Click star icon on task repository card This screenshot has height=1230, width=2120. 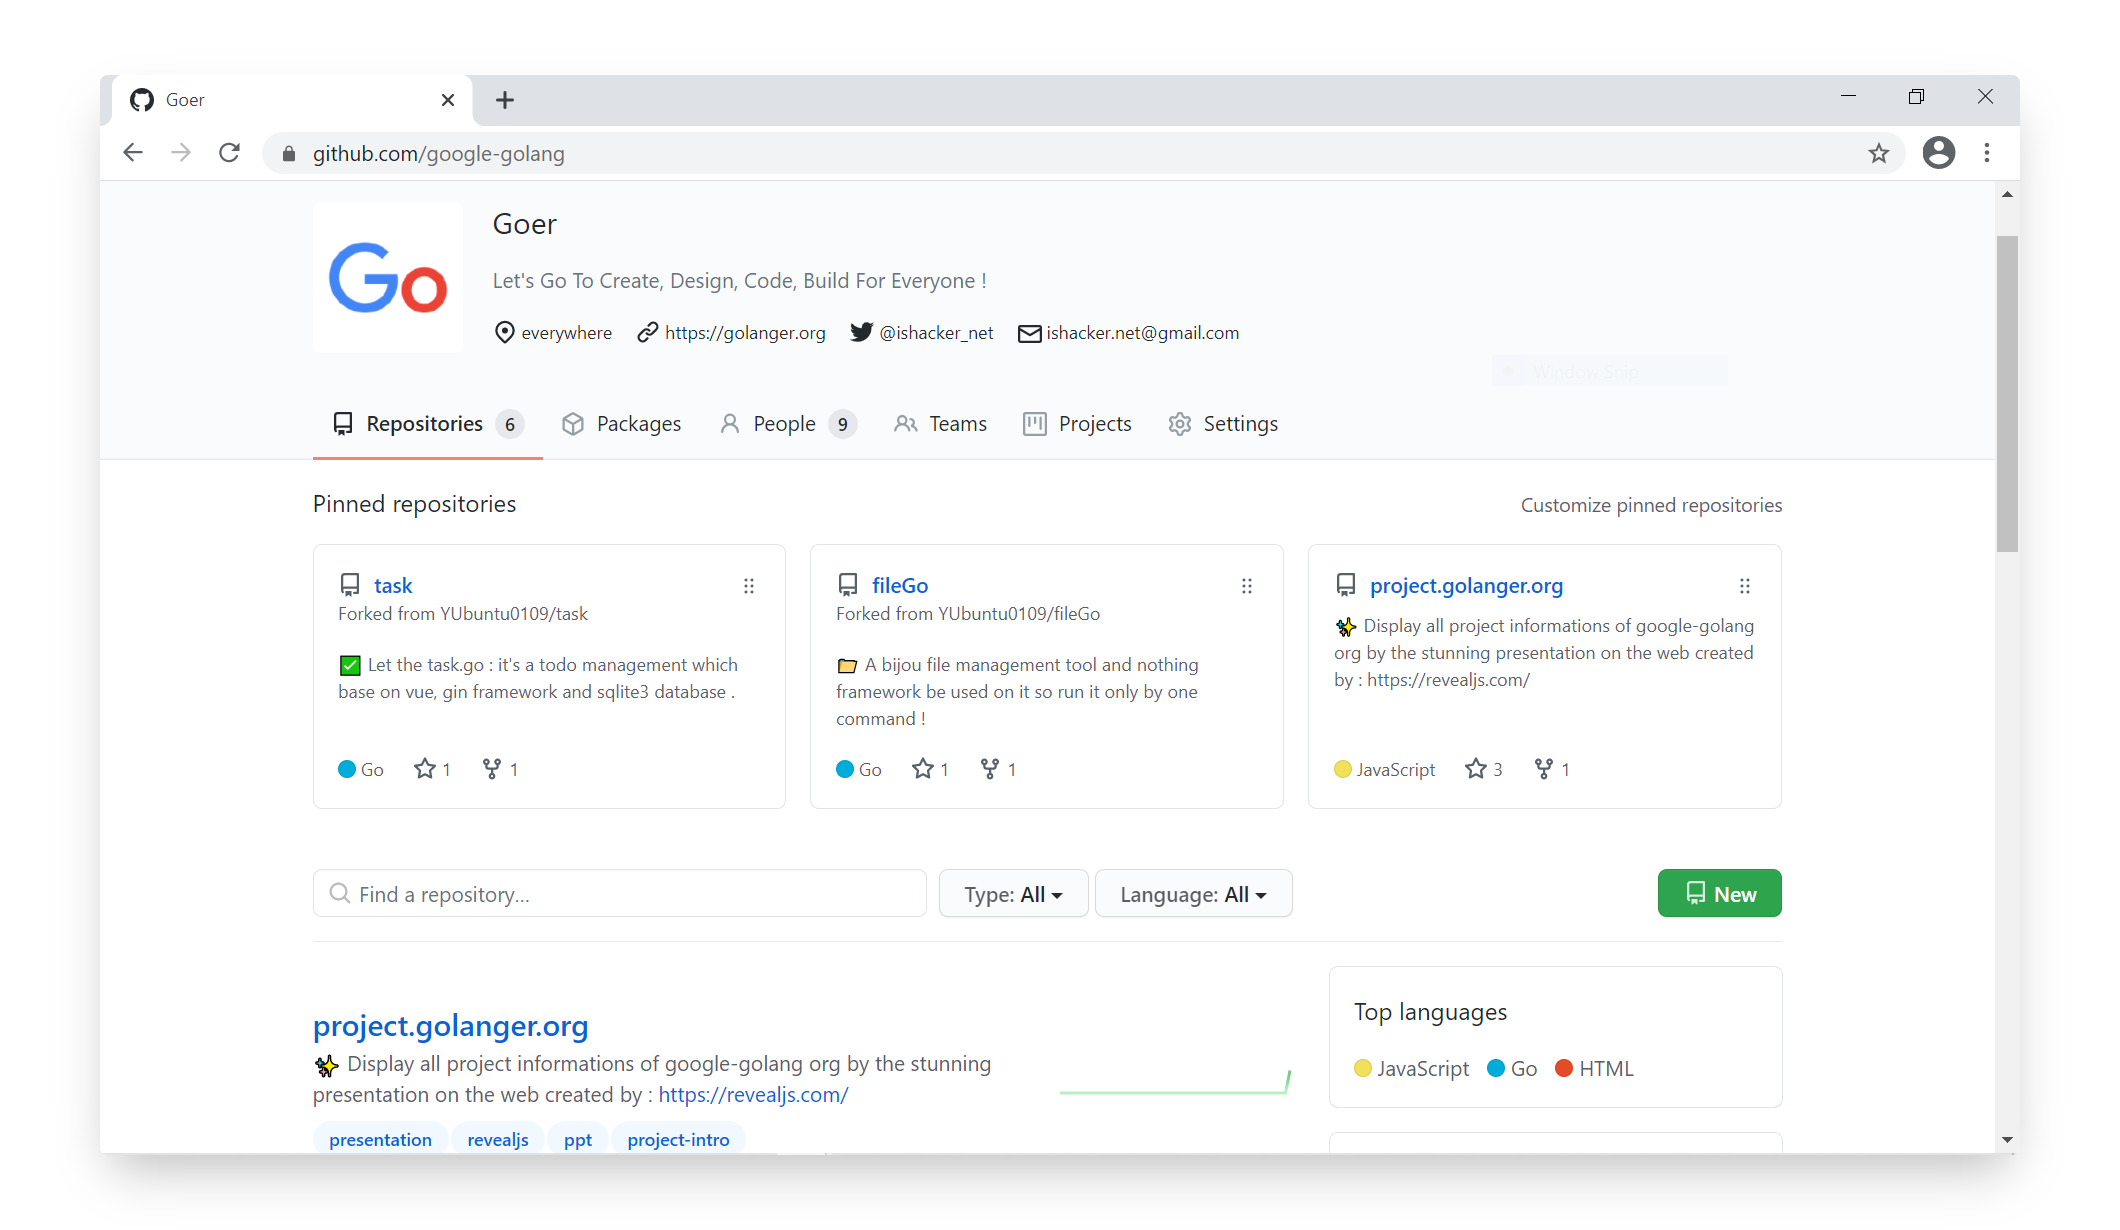(425, 769)
